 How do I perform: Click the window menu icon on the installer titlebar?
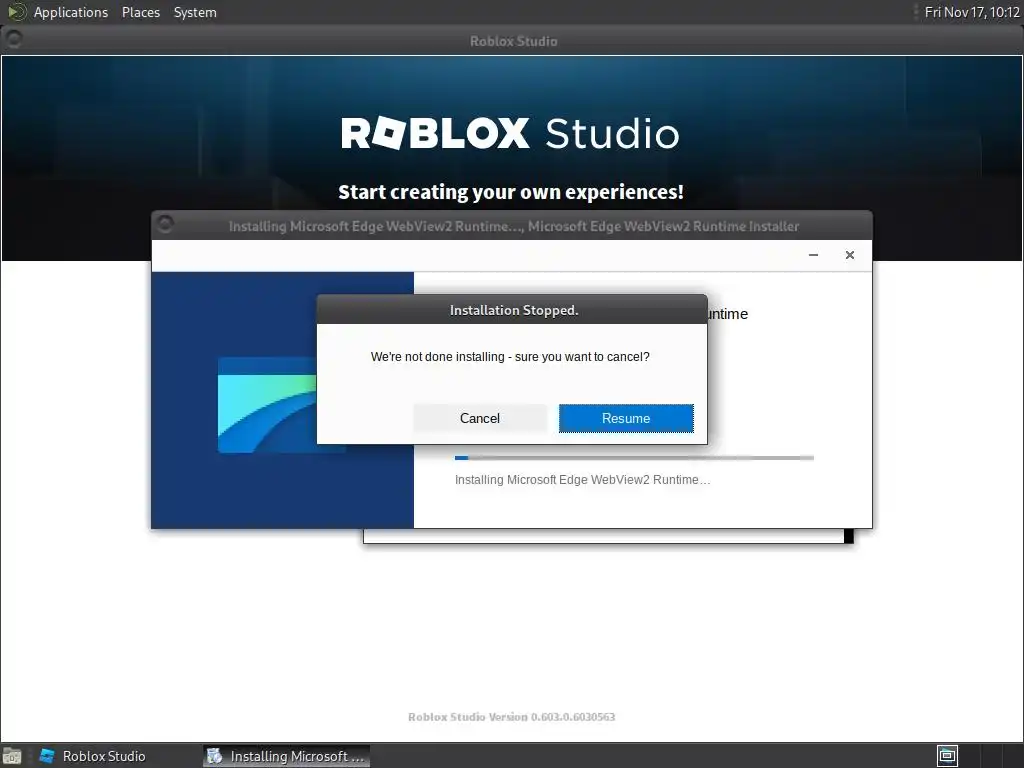[x=165, y=225]
